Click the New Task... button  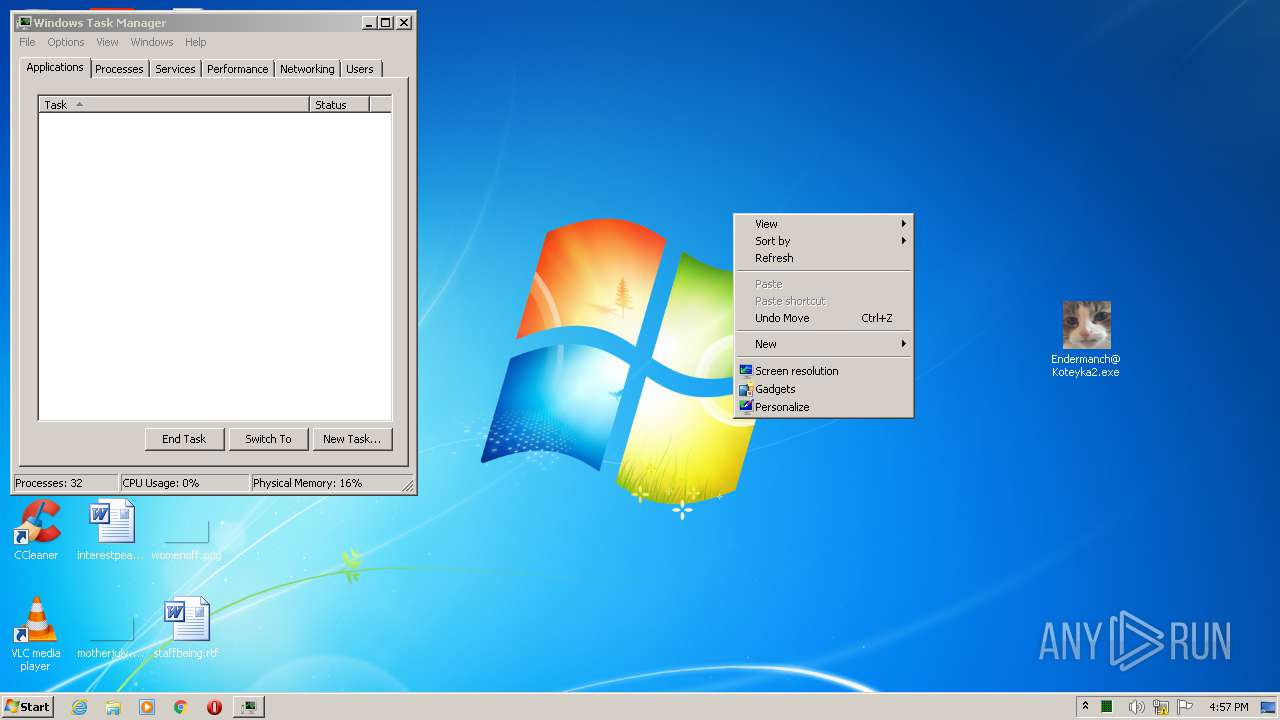click(352, 439)
